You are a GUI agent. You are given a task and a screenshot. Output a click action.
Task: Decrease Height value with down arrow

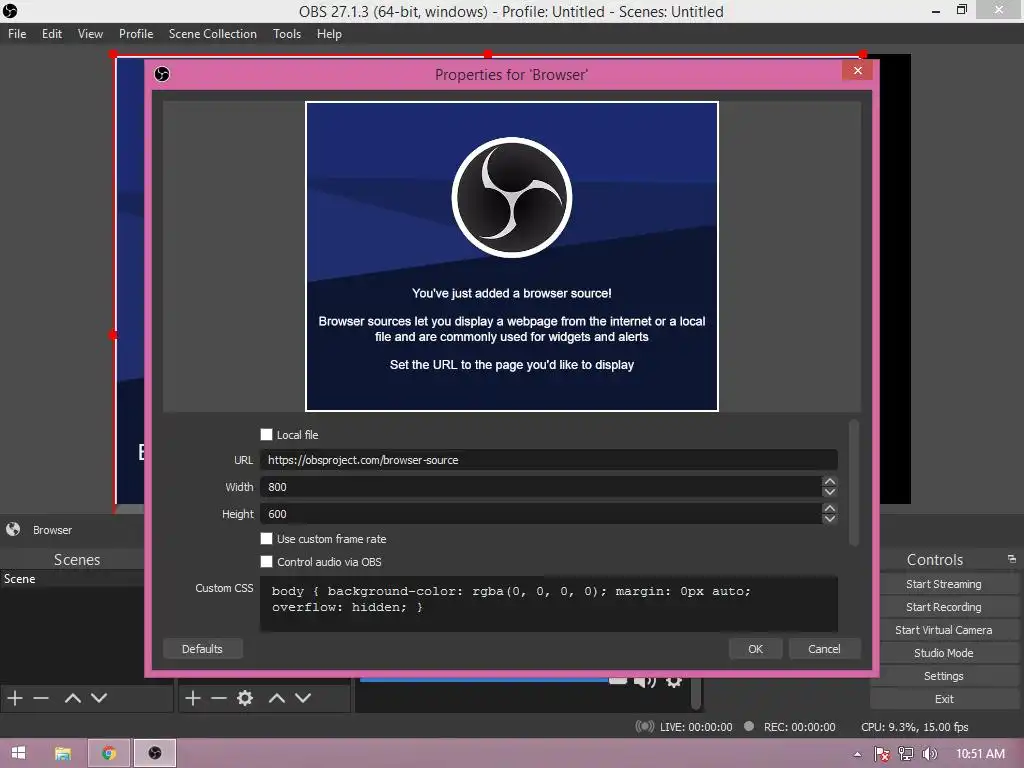(829, 519)
